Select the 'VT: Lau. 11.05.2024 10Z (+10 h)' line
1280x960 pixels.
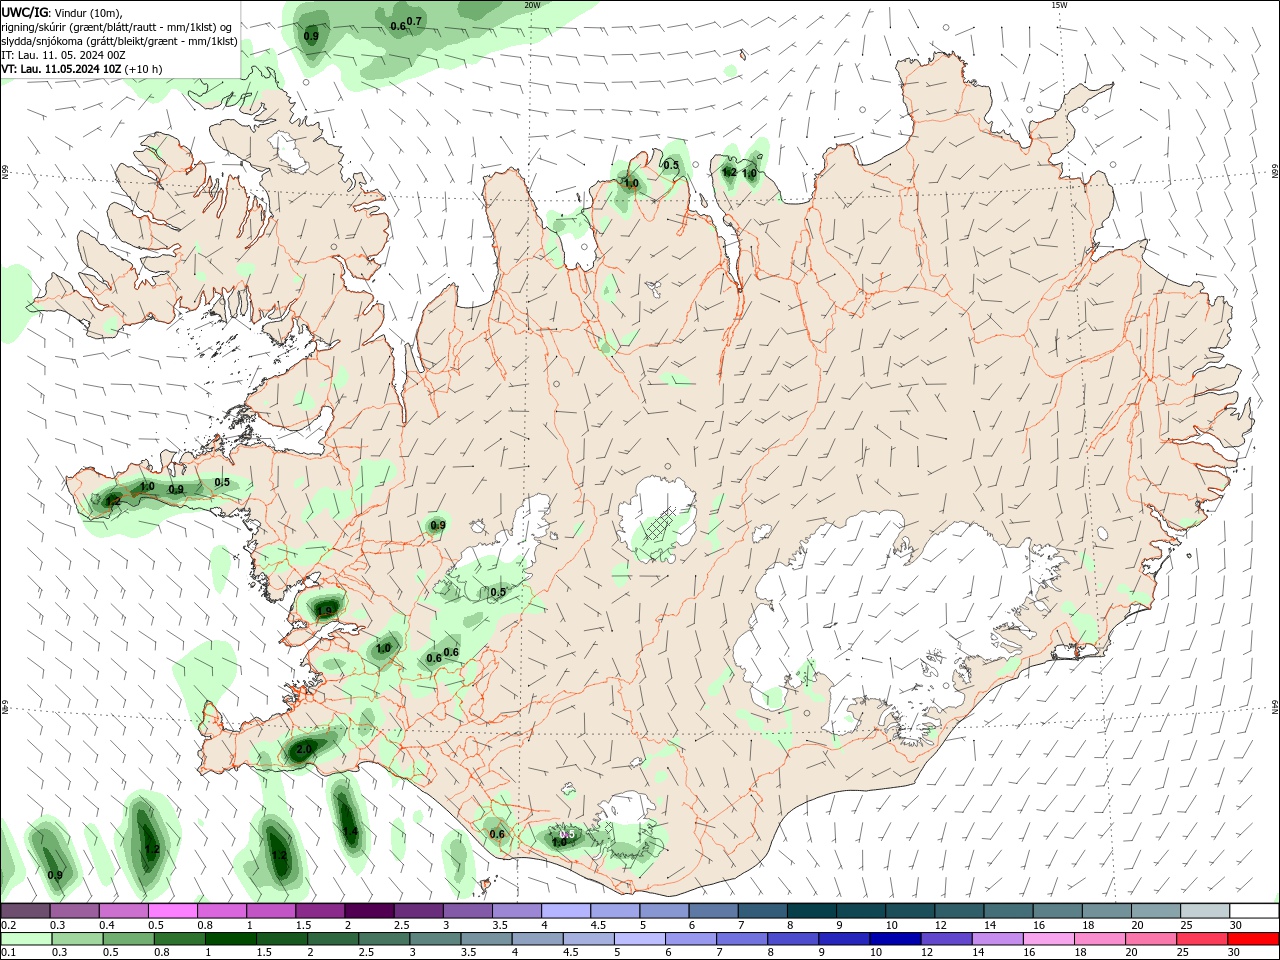82,69
